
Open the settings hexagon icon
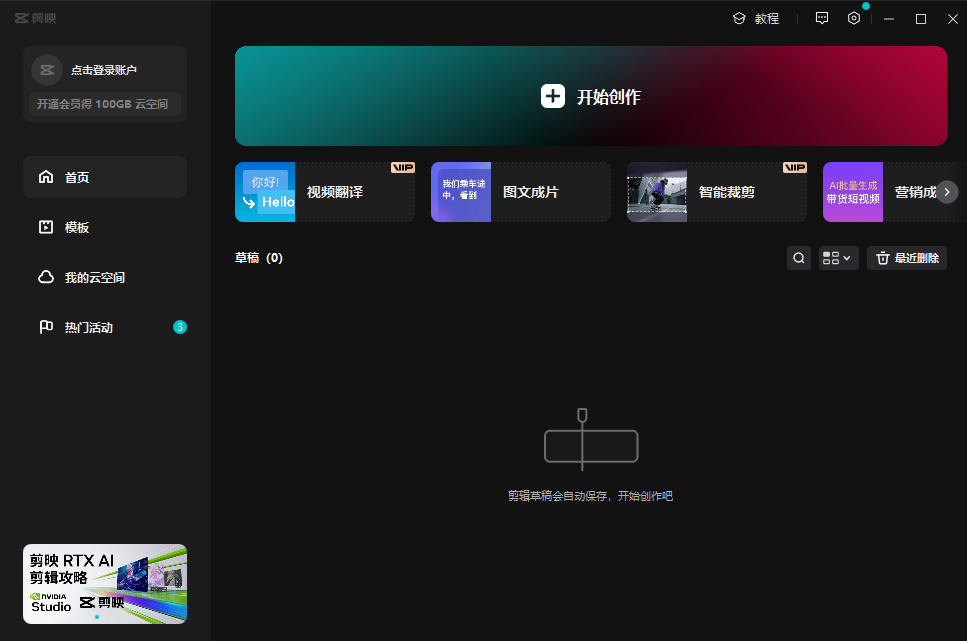(x=854, y=18)
